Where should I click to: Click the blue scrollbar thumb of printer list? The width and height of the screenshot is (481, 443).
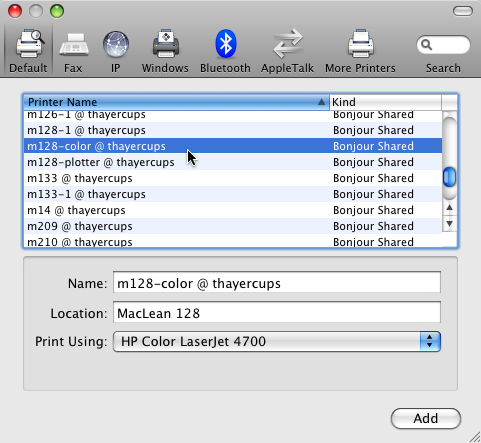pyautogui.click(x=449, y=177)
